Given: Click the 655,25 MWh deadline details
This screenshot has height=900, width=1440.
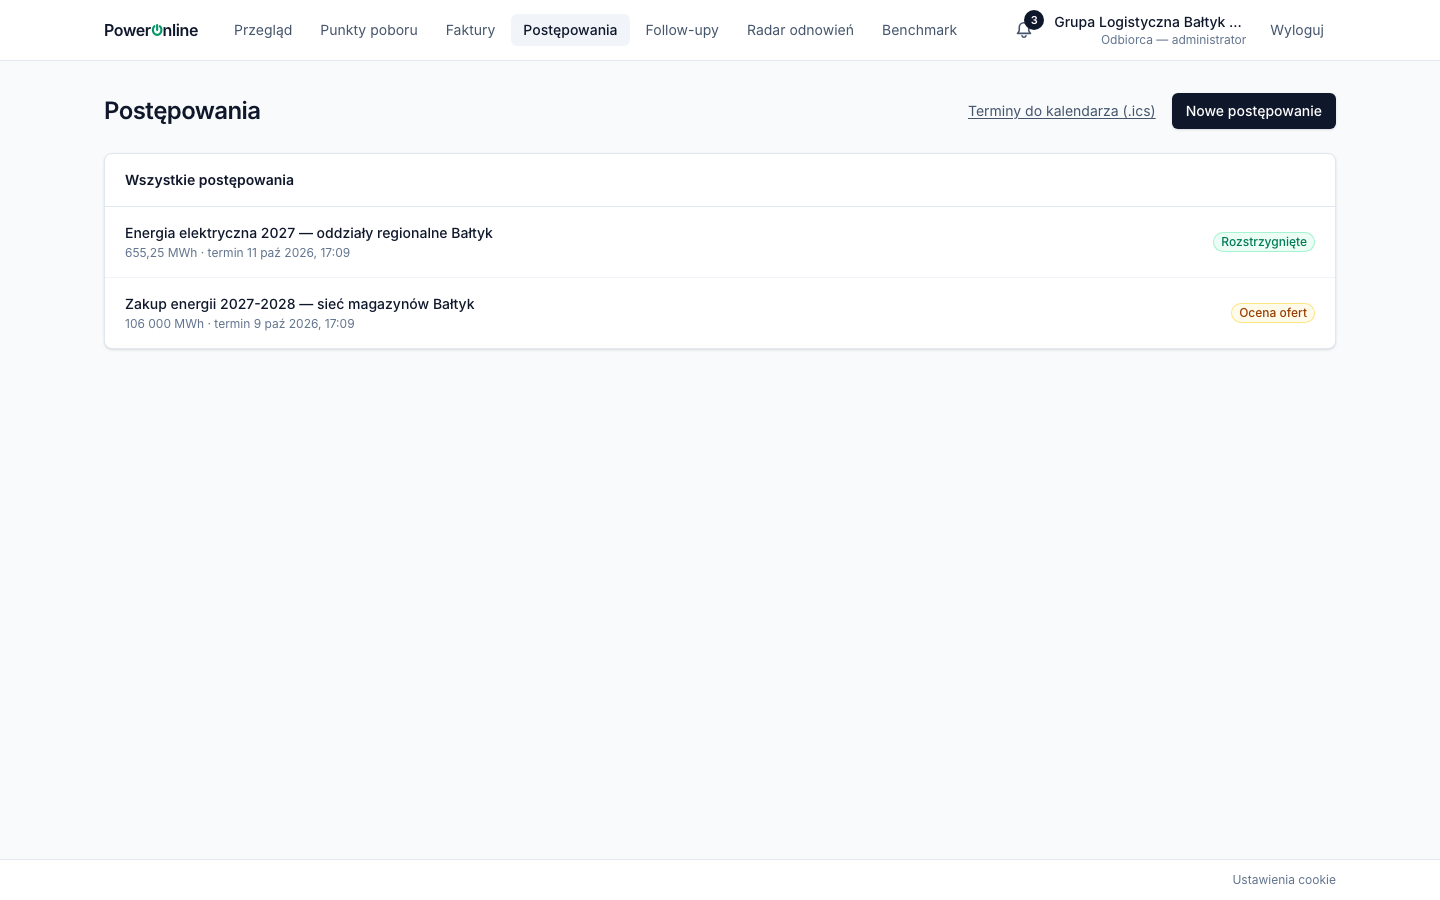Looking at the screenshot, I should point(238,253).
